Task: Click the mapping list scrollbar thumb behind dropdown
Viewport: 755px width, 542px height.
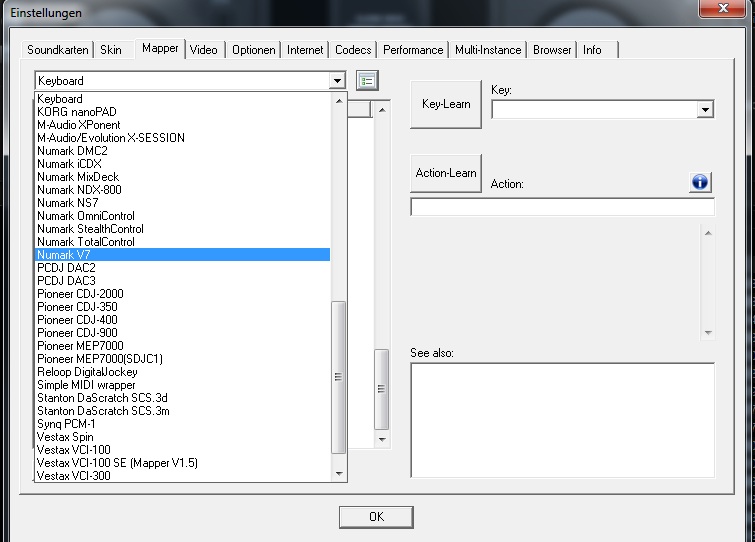Action: coord(381,389)
